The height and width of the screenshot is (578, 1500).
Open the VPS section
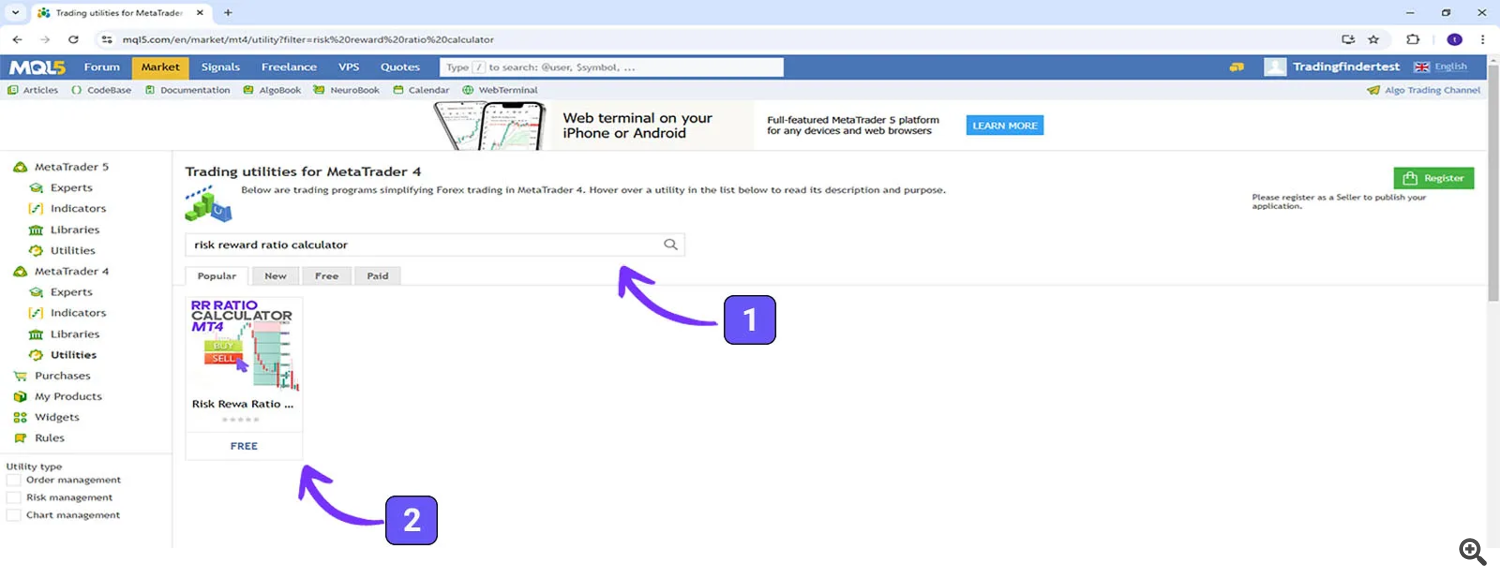coord(349,67)
